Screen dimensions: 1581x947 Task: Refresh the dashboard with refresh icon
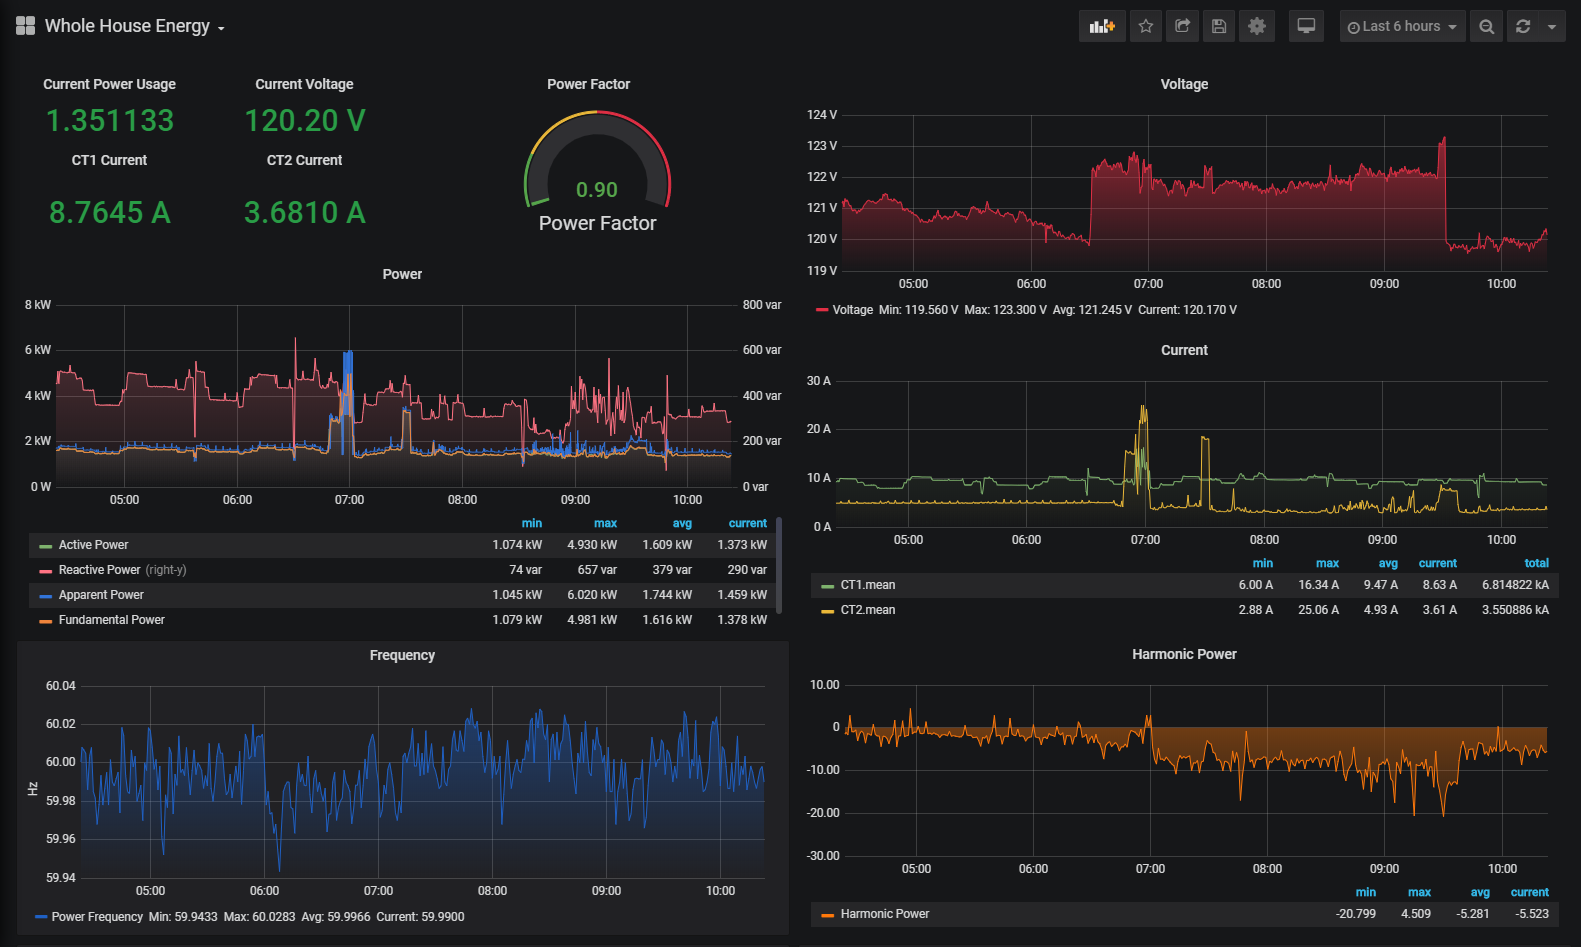pyautogui.click(x=1523, y=27)
